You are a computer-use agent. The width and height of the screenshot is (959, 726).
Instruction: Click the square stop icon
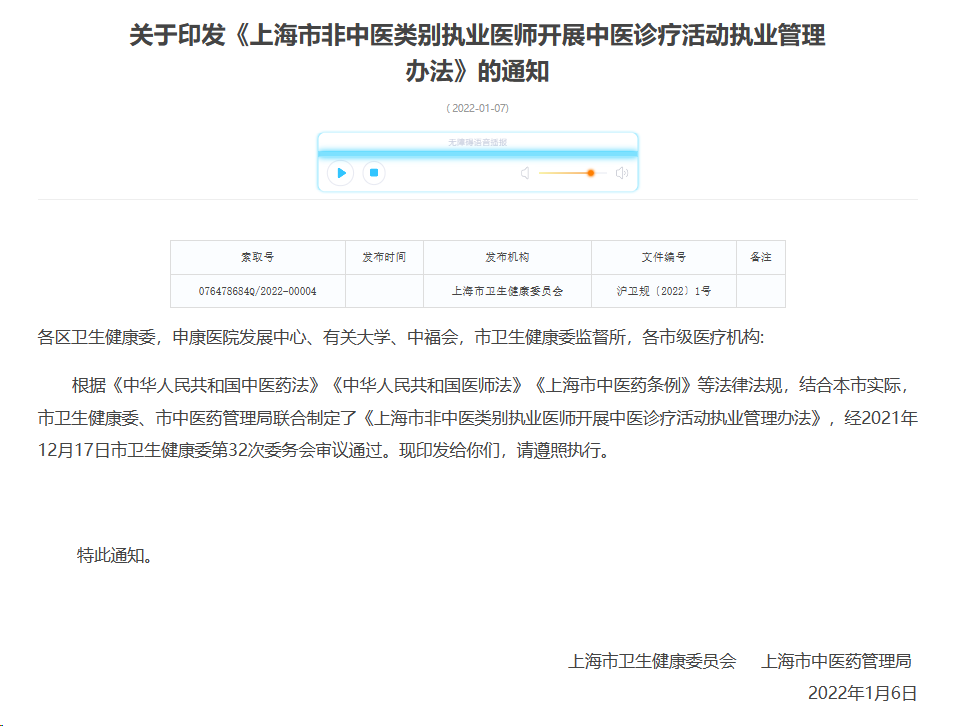(x=372, y=173)
